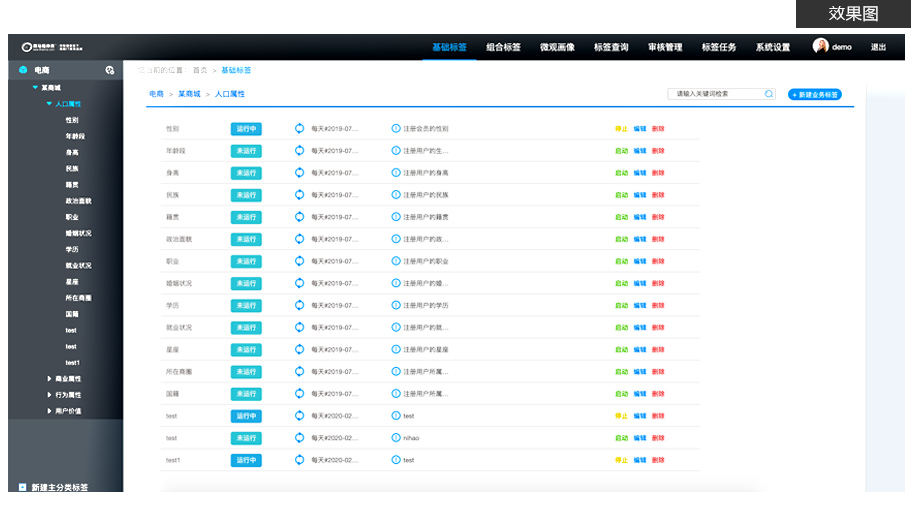The image size is (911, 525).
Task: Click the info icon beside nihao
Action: point(396,438)
